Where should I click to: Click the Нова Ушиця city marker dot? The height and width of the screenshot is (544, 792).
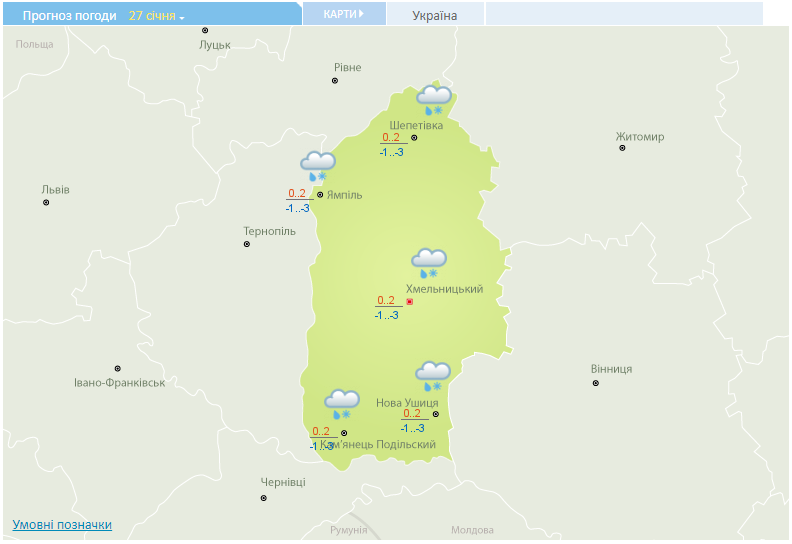tap(435, 413)
